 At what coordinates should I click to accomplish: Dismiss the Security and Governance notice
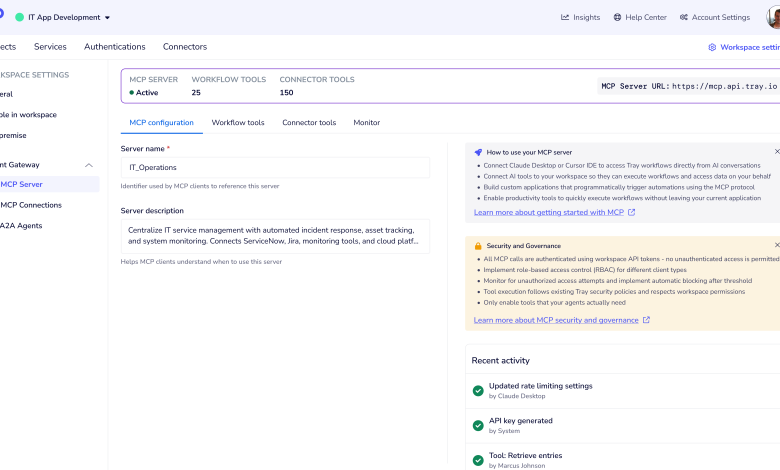coord(777,245)
